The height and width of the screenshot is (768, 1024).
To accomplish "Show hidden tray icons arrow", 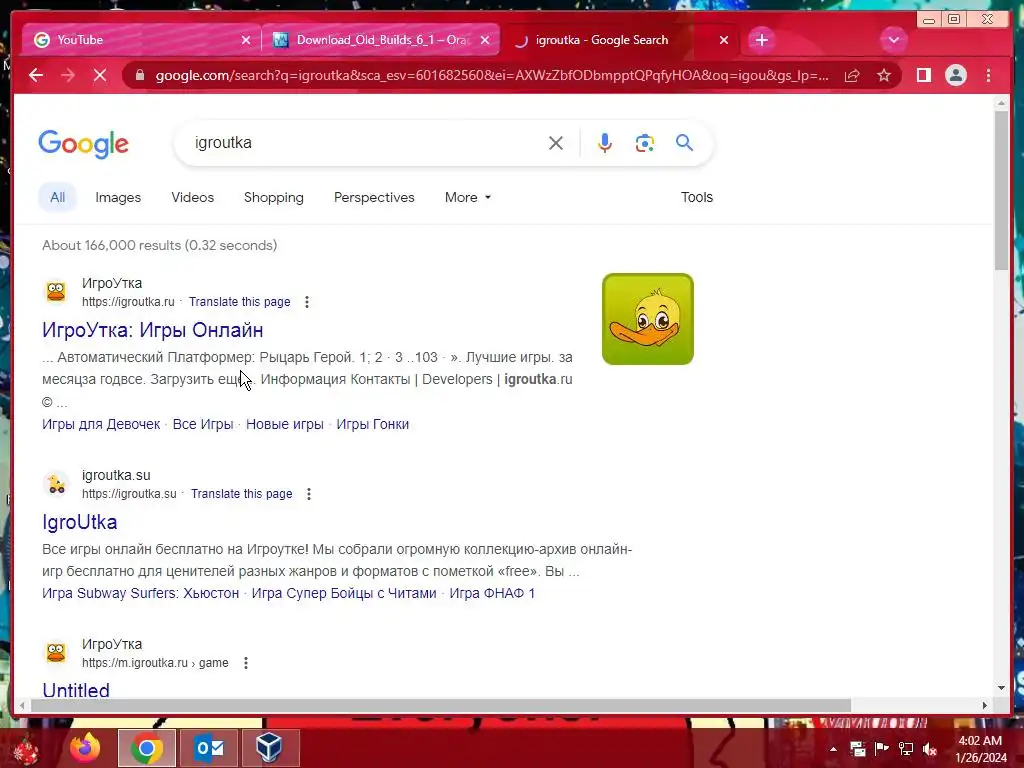I will coord(833,749).
